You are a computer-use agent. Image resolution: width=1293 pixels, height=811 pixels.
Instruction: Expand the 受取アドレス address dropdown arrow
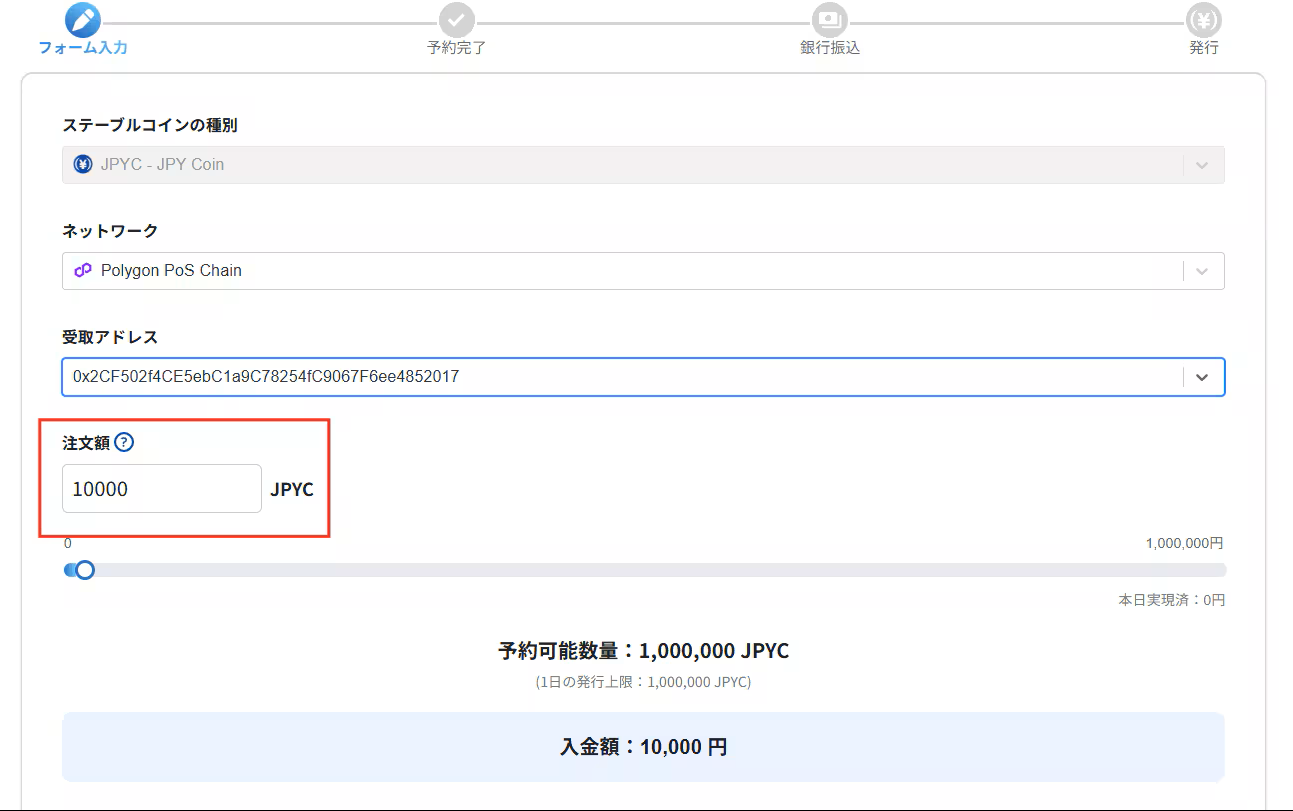pos(1202,377)
